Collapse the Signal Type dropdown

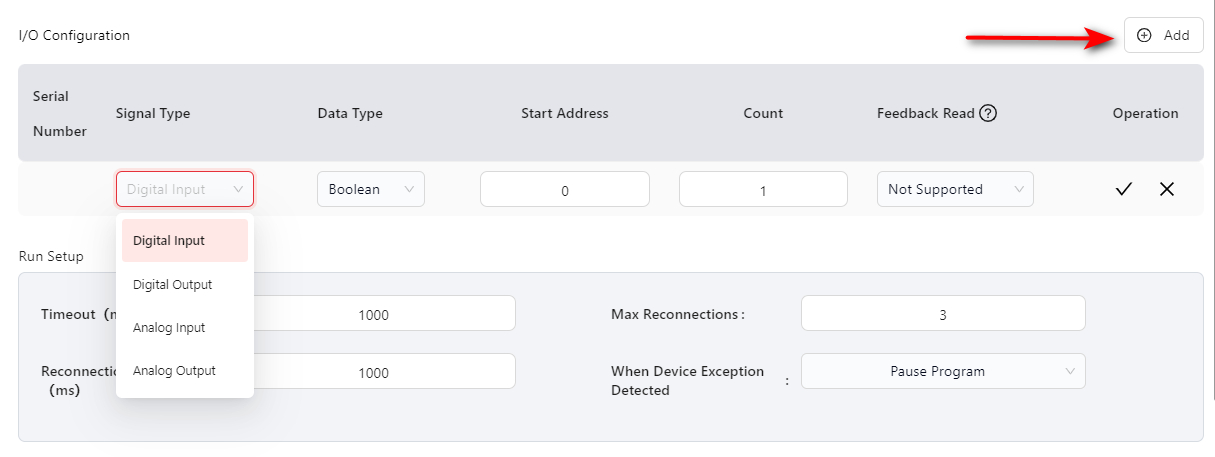[185, 189]
